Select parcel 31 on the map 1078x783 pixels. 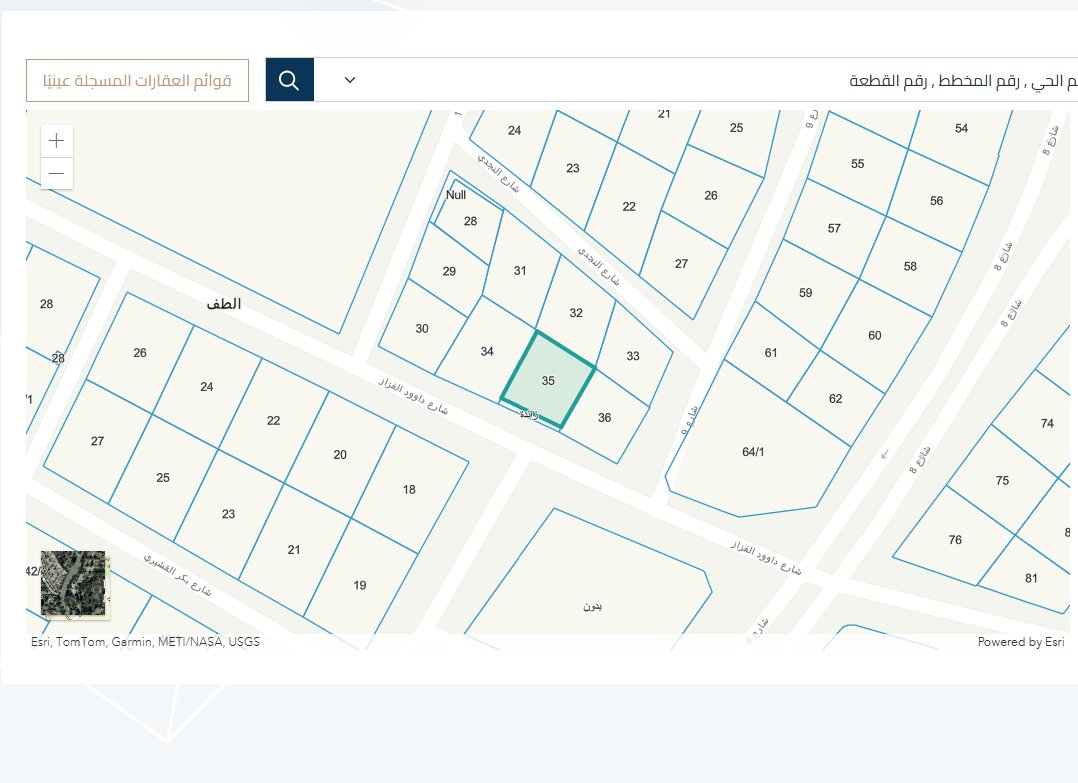click(x=520, y=271)
